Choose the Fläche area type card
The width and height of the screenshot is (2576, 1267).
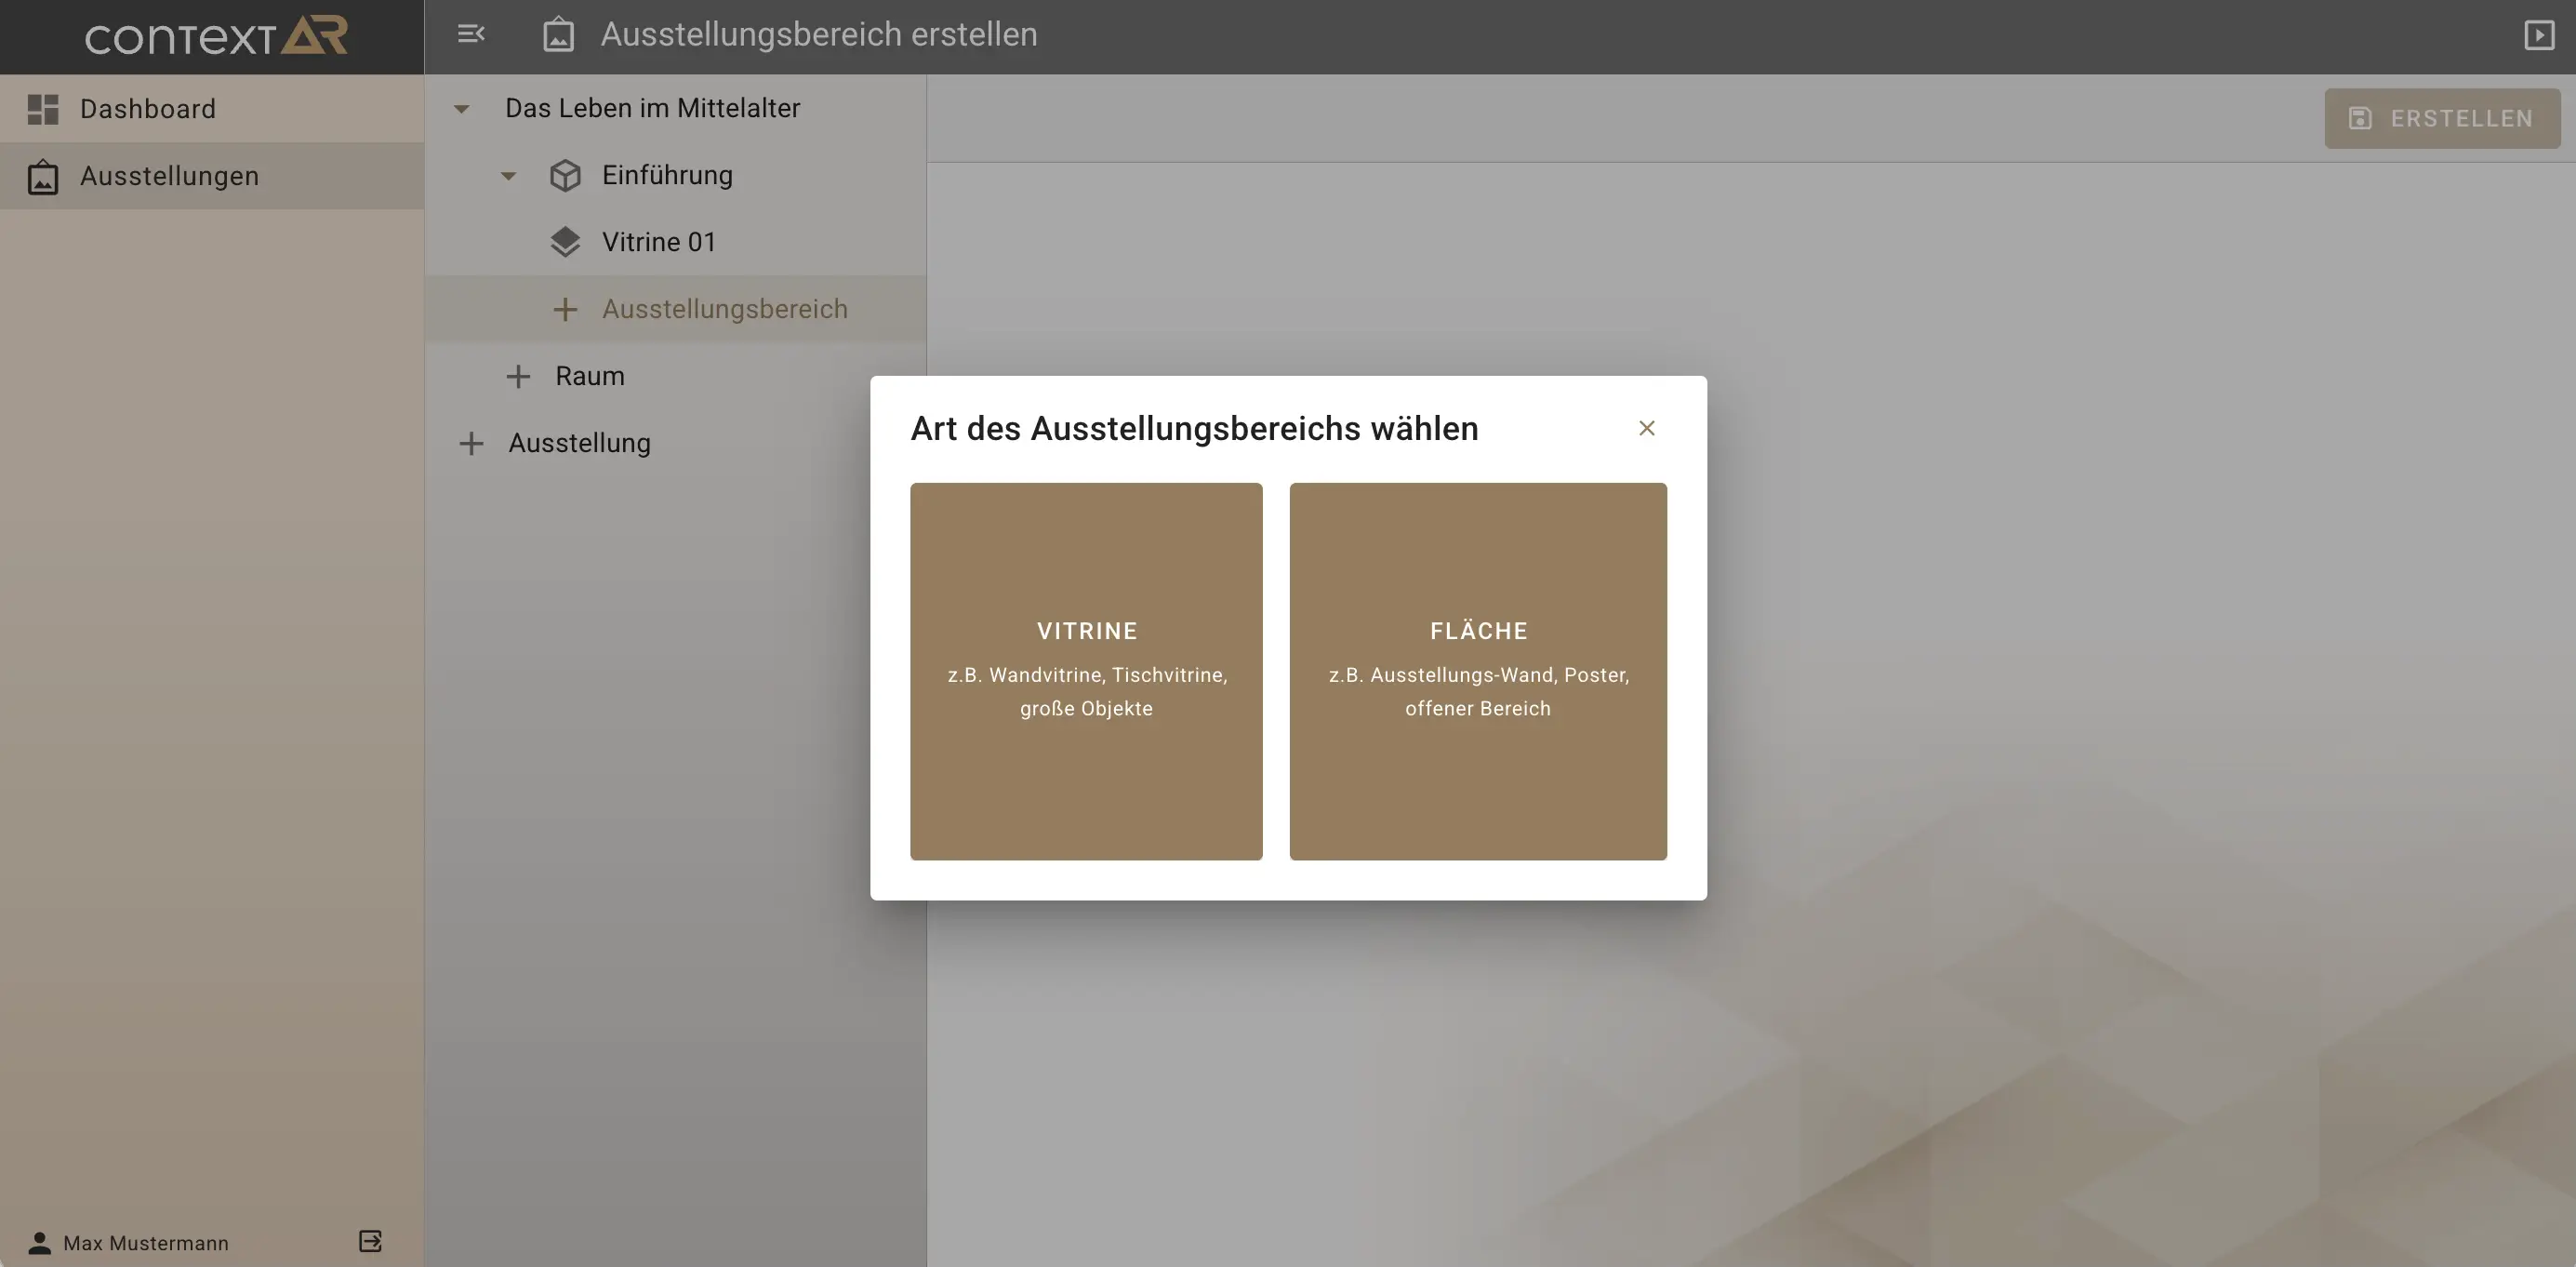tap(1477, 671)
